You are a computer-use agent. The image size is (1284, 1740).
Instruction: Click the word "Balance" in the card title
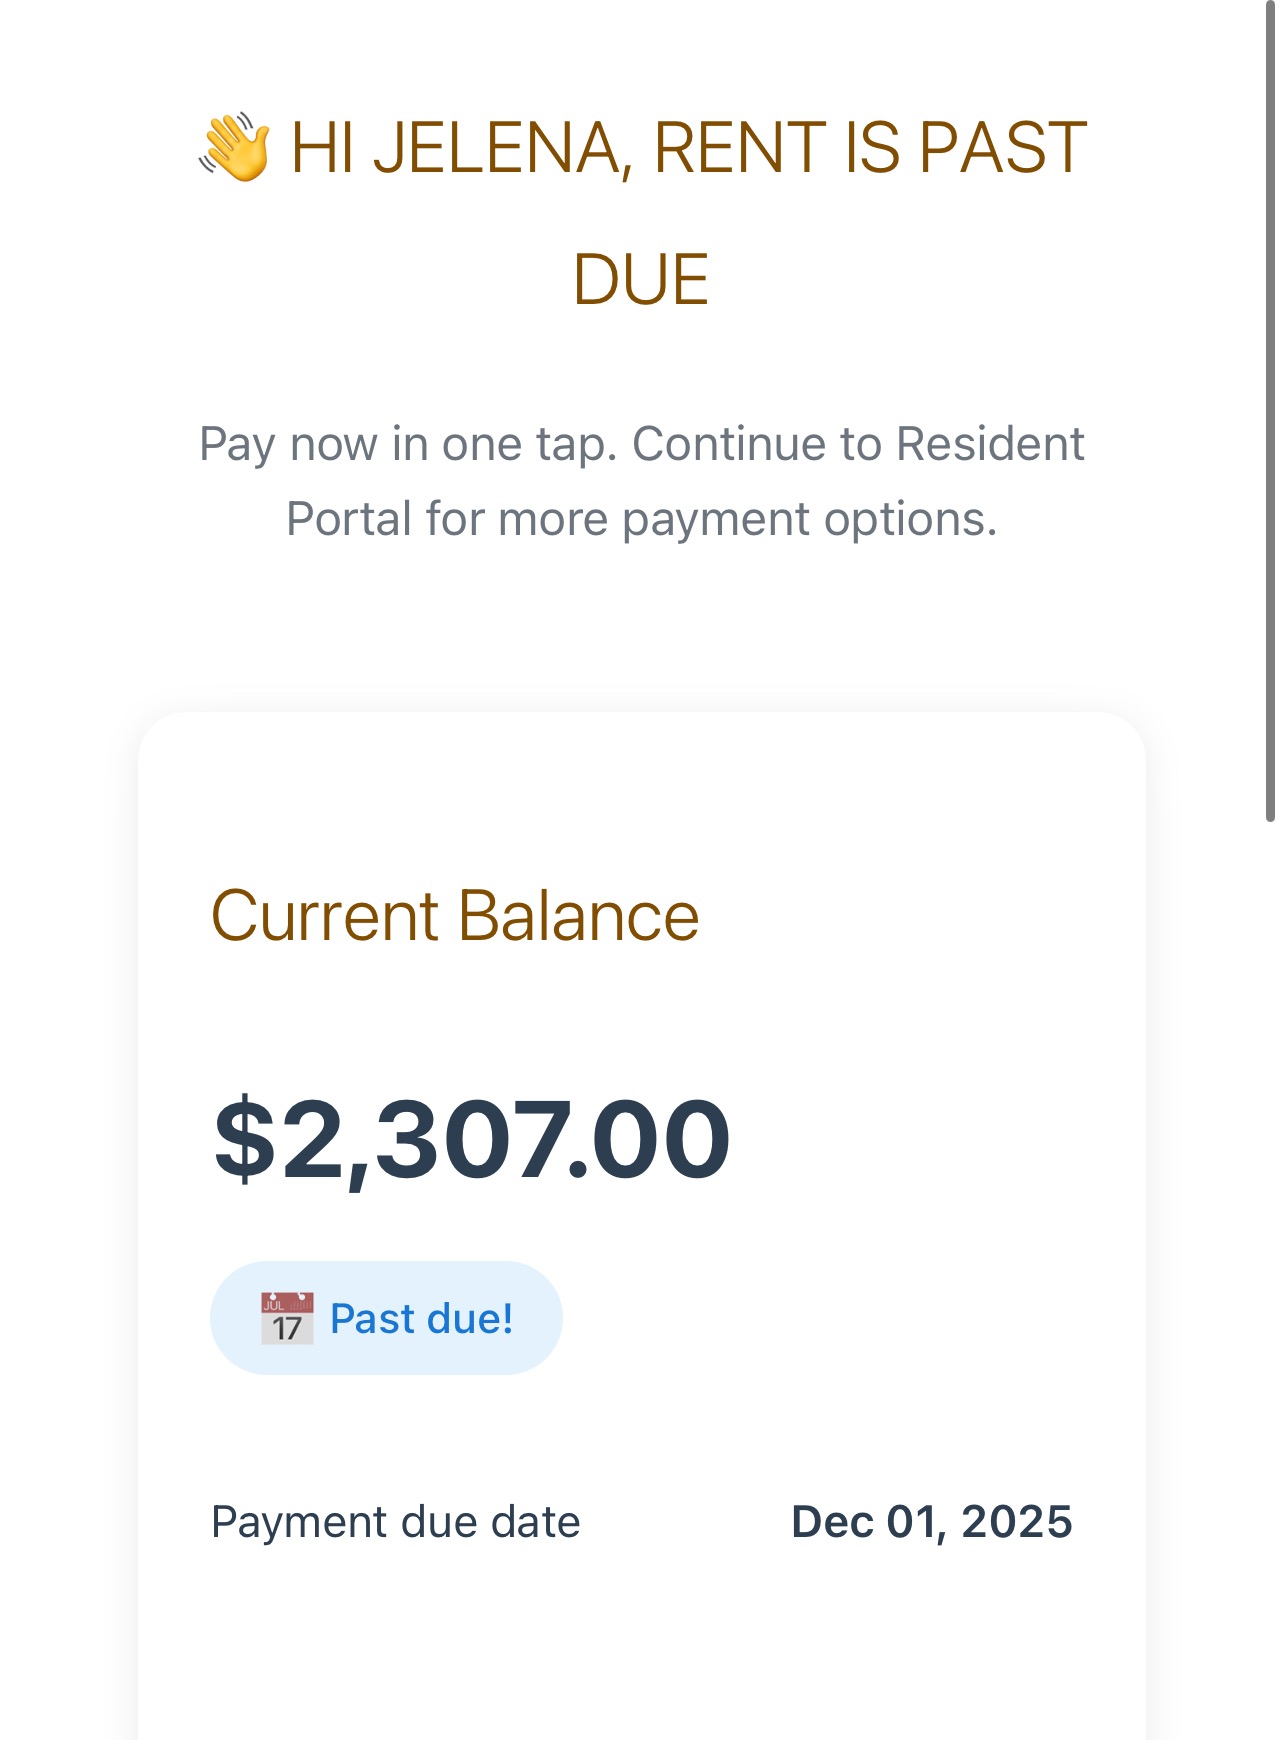[578, 916]
